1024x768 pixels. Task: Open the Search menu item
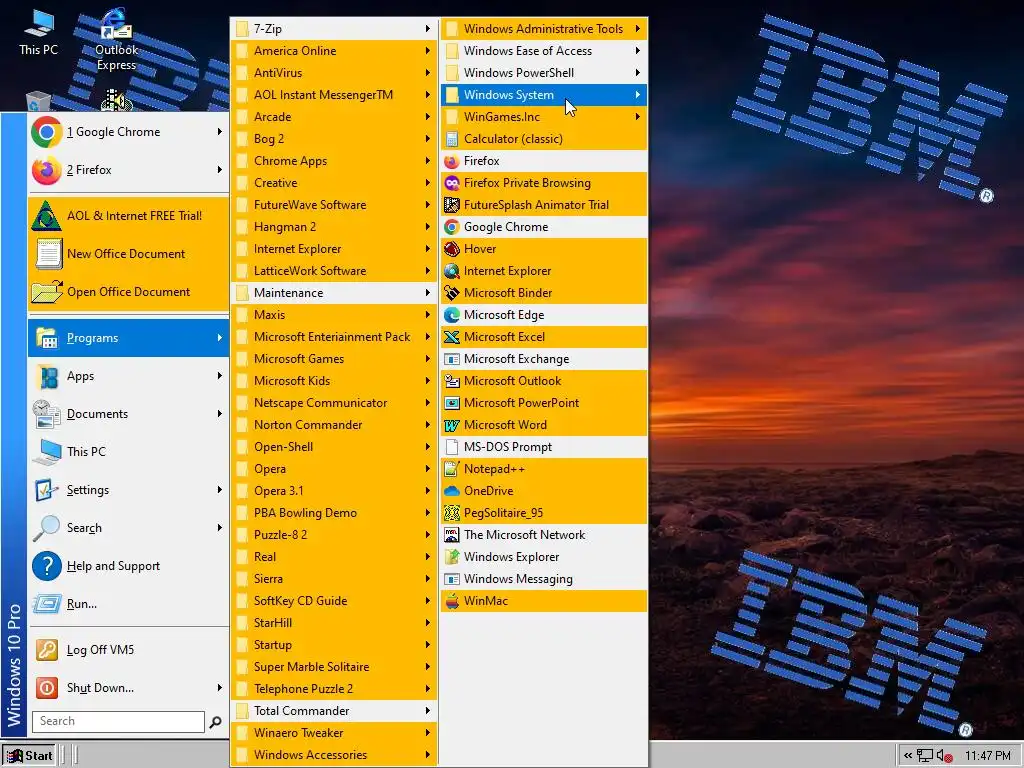[x=128, y=528]
